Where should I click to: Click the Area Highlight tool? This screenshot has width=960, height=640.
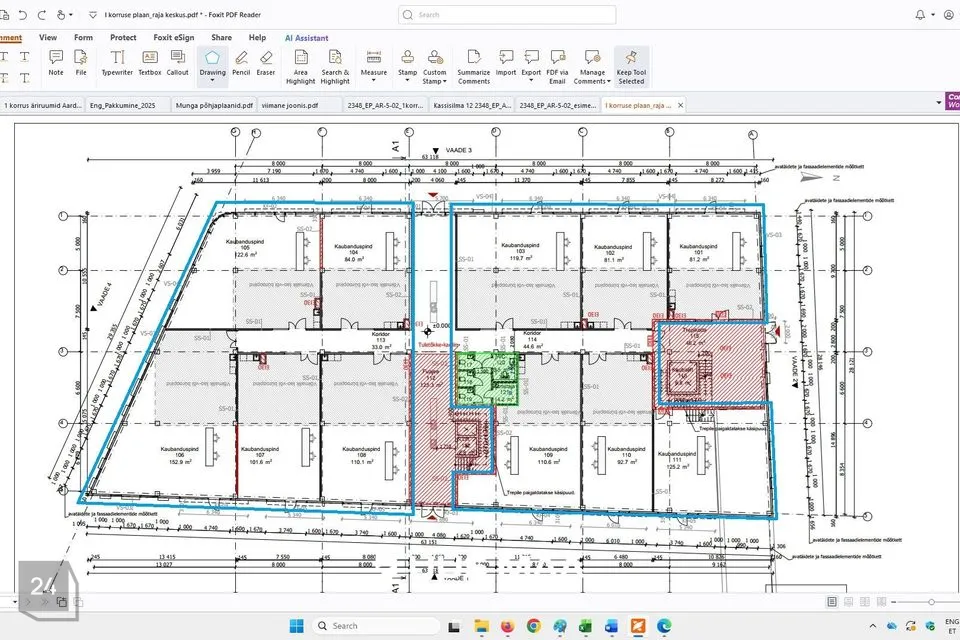[300, 66]
